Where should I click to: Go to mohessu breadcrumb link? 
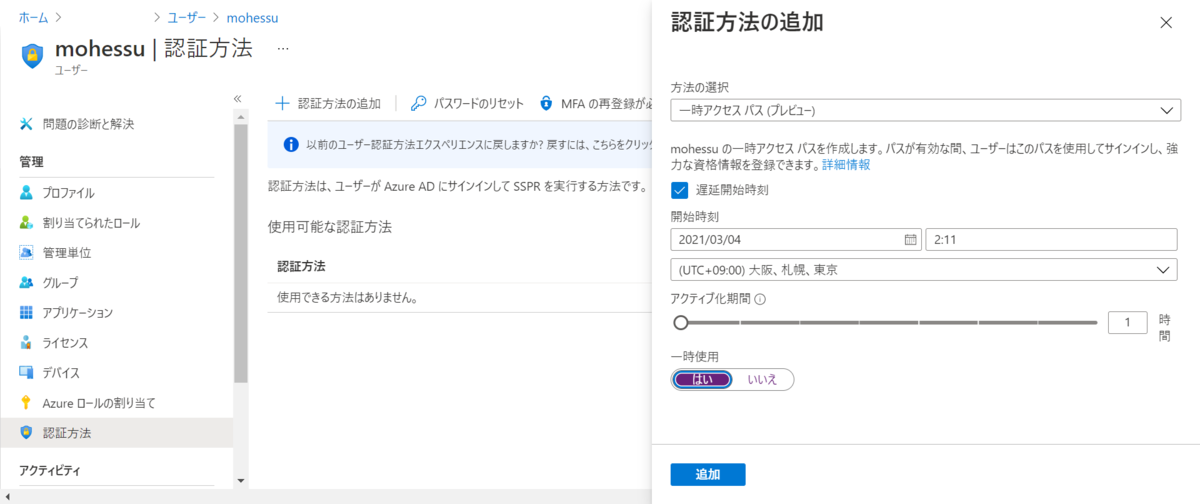click(253, 17)
